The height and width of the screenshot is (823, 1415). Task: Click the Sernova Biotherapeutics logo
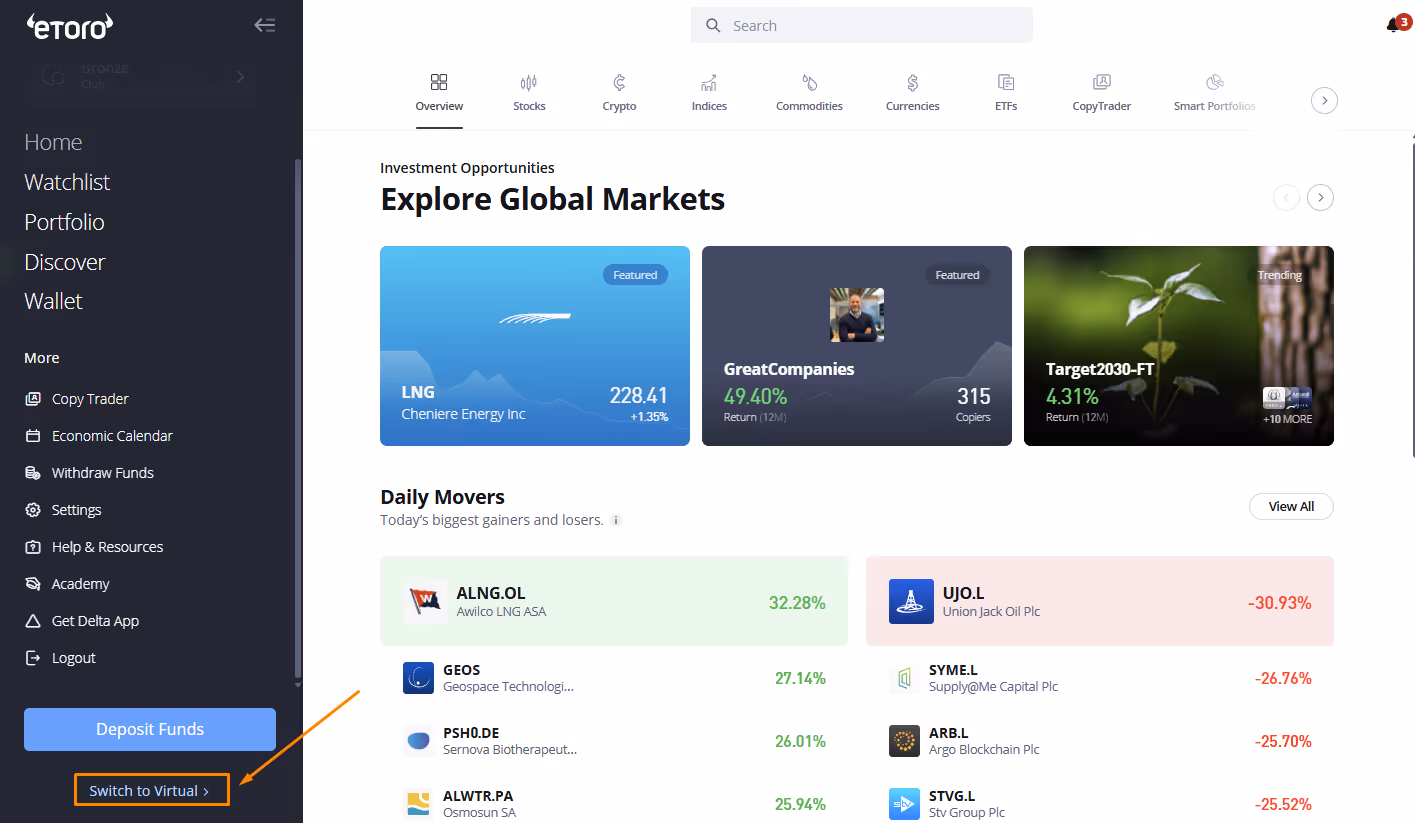418,741
